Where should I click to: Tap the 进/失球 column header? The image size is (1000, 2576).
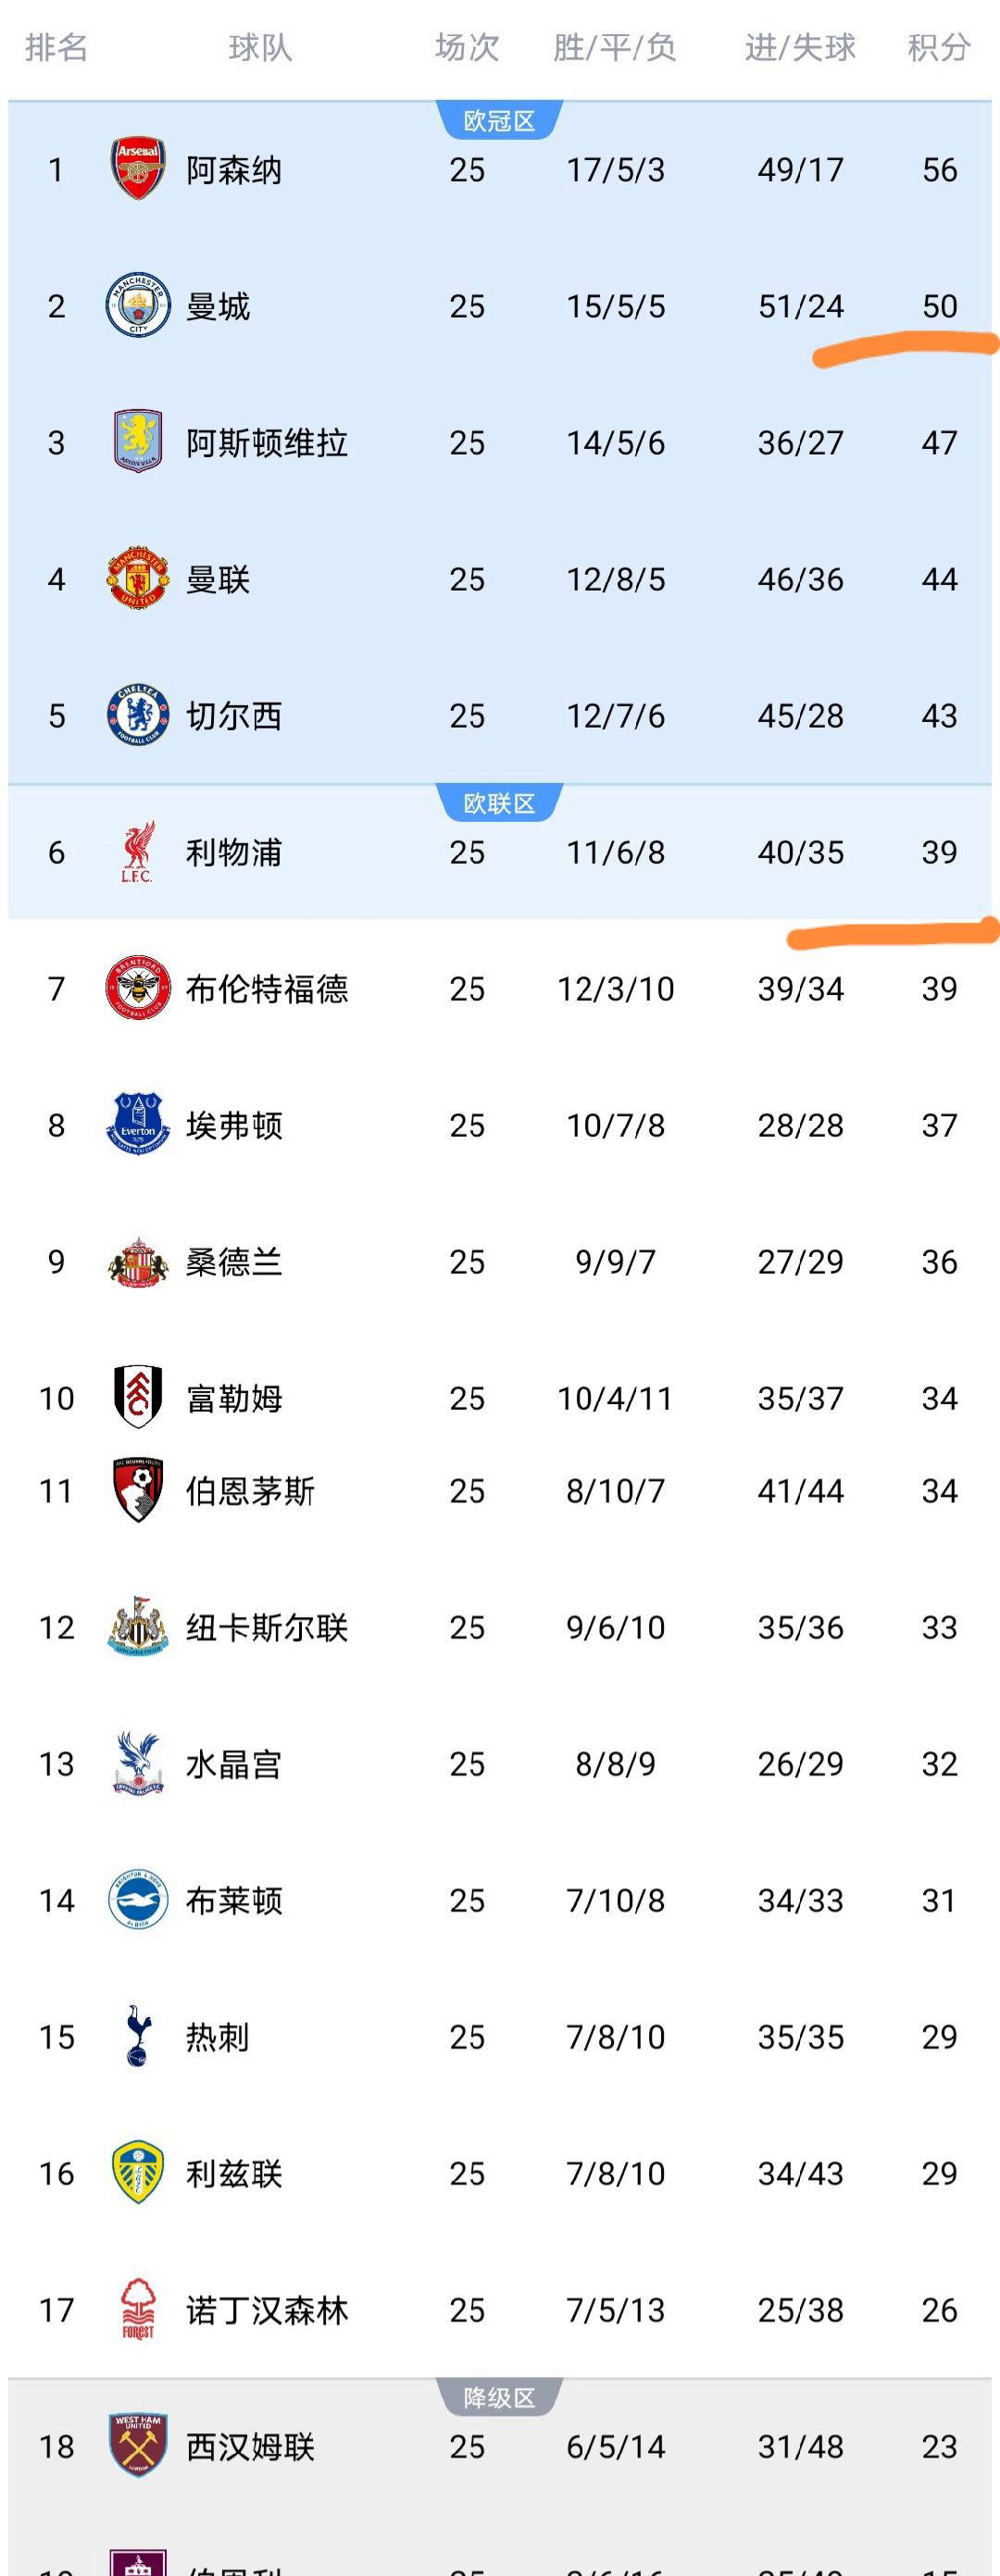pyautogui.click(x=800, y=47)
